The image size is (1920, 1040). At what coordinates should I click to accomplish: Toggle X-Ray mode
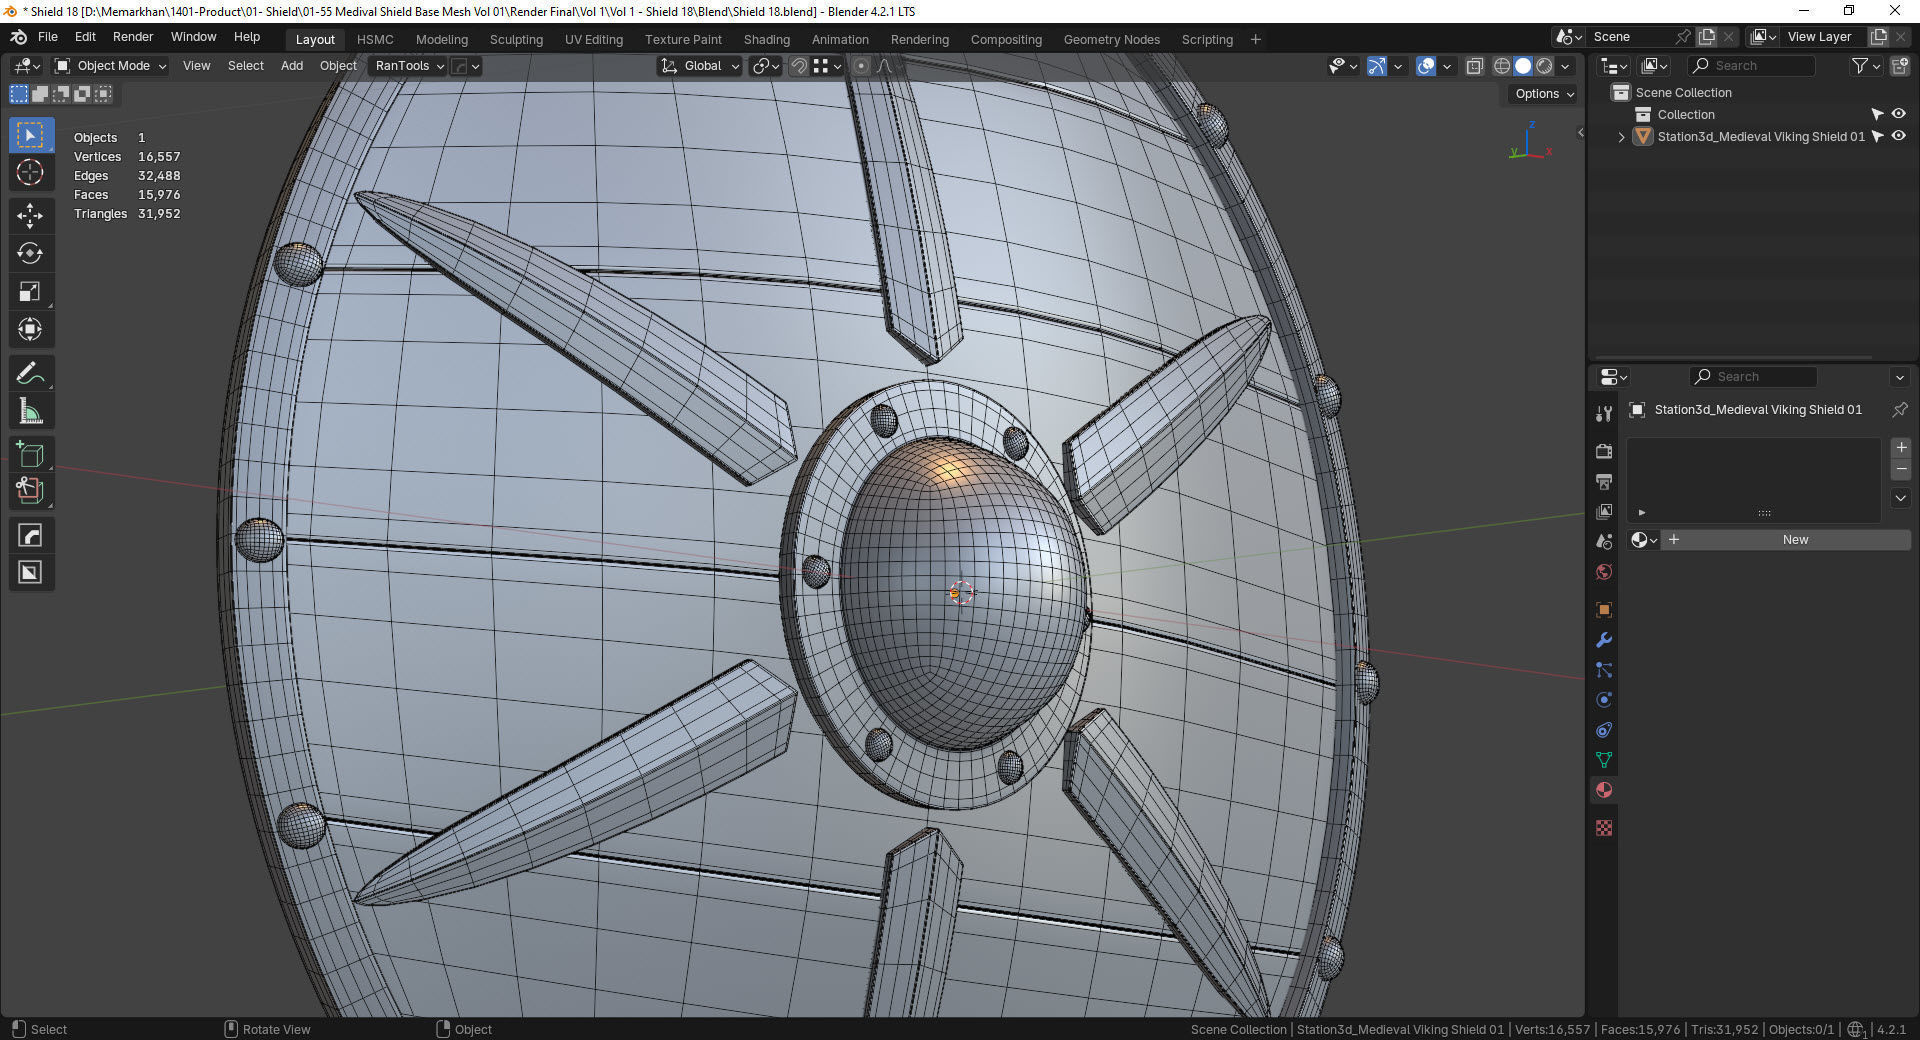pos(1474,66)
